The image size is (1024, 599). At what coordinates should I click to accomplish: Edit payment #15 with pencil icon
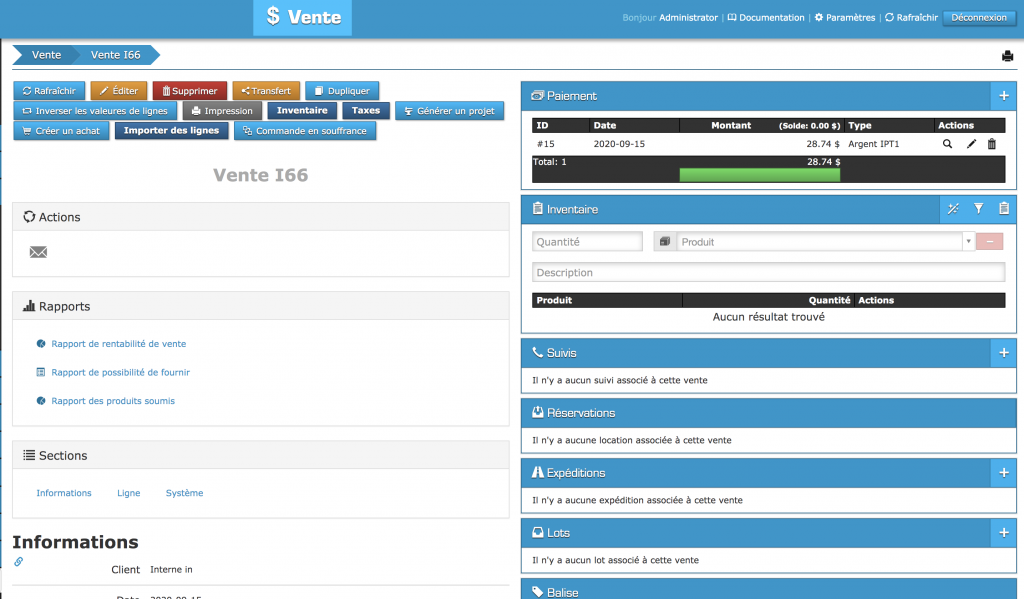coord(970,144)
